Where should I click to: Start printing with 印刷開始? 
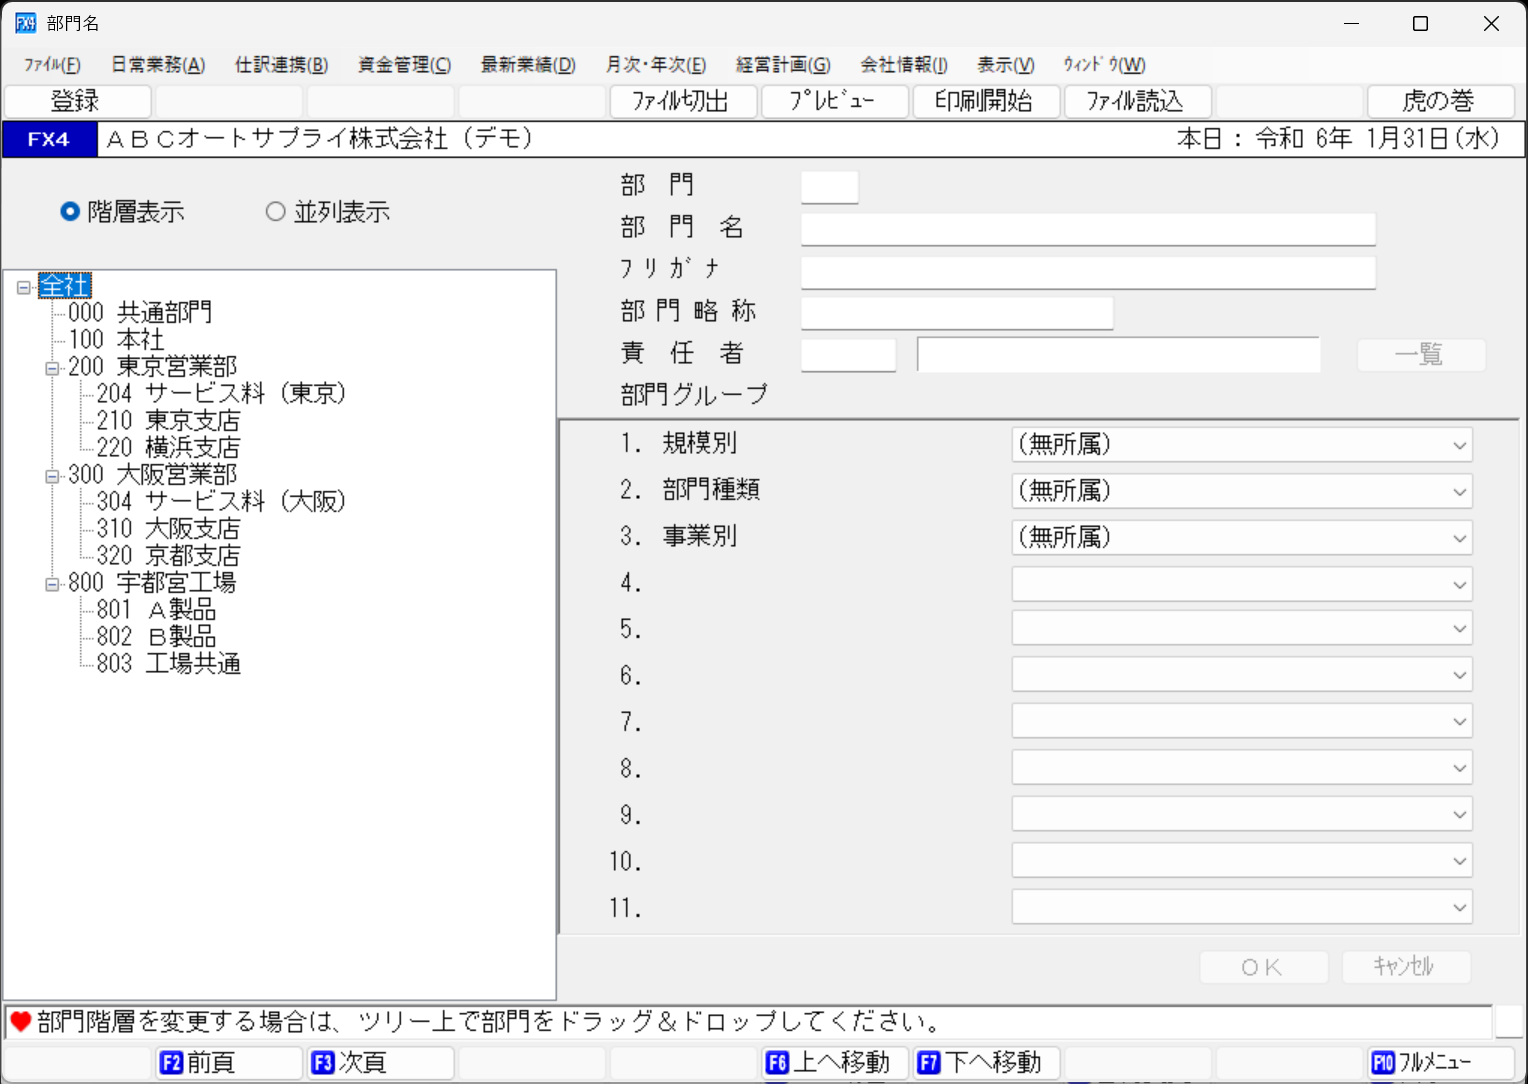point(986,101)
